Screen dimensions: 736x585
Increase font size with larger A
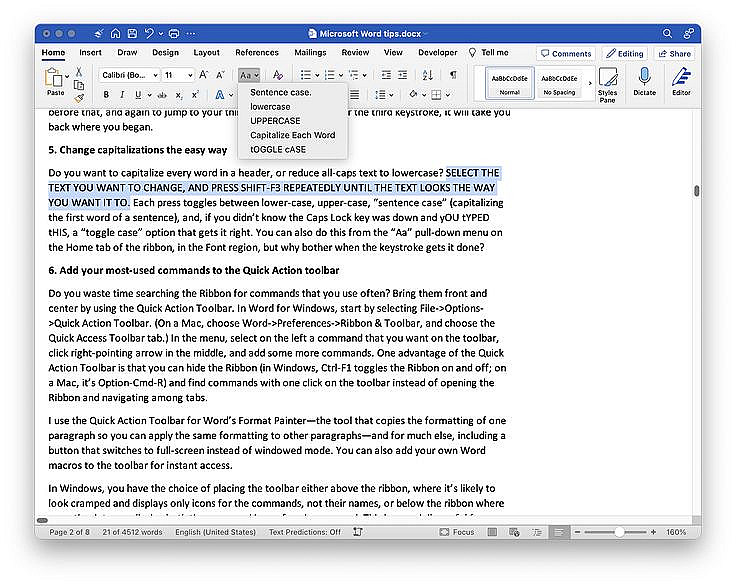[x=203, y=75]
